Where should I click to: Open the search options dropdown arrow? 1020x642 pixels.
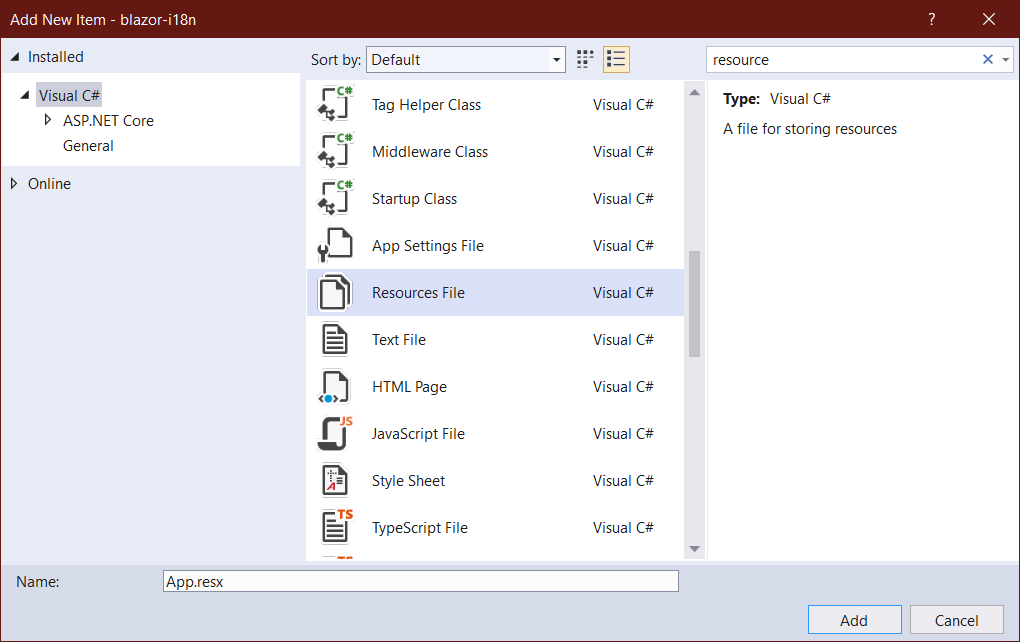coord(1006,60)
